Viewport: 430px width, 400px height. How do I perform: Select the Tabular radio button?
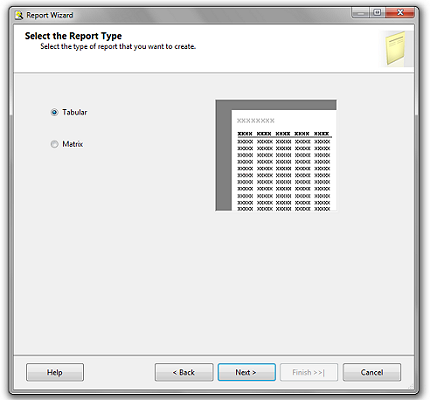(x=54, y=112)
